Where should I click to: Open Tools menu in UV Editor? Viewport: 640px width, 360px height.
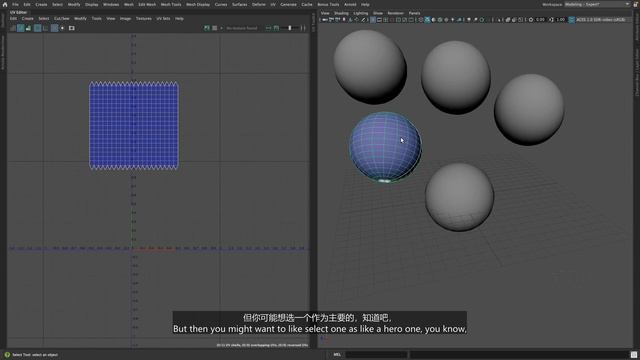pos(96,19)
